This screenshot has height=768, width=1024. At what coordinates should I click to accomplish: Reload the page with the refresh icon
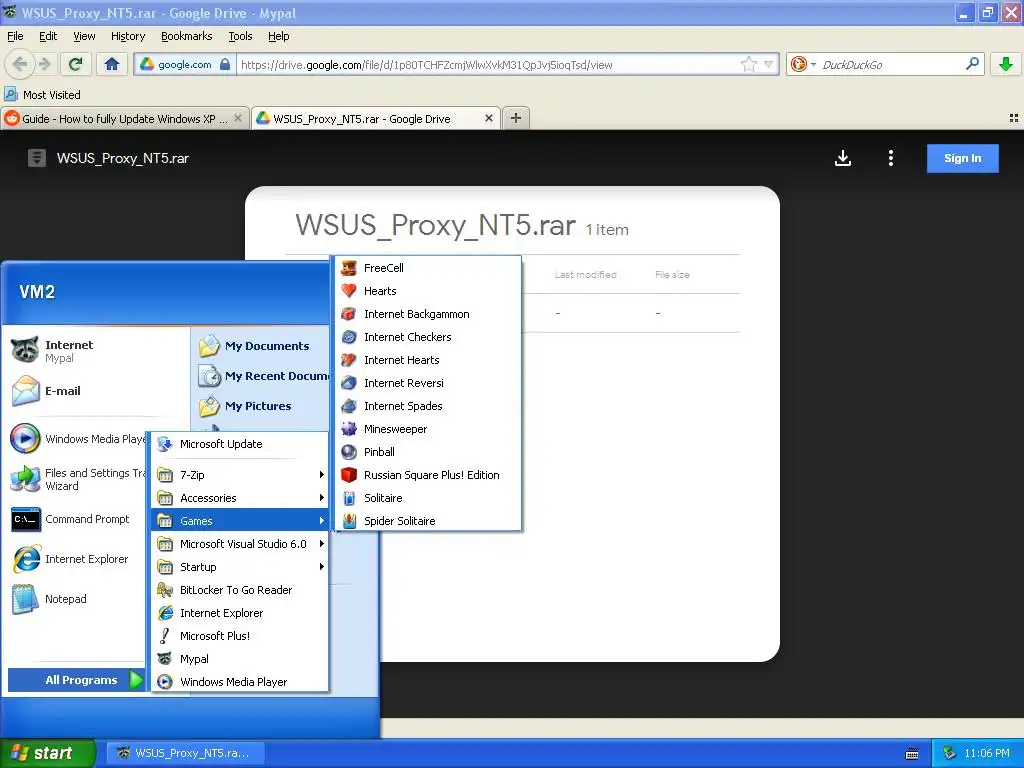(76, 64)
